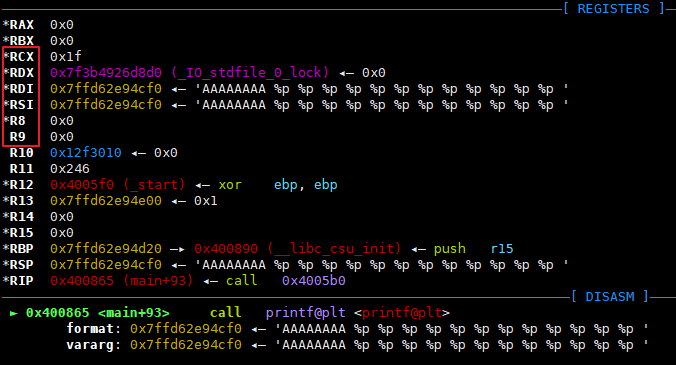The width and height of the screenshot is (676, 365).
Task: Click 0x400890 (__libc_csu_init) address
Action: (298, 249)
